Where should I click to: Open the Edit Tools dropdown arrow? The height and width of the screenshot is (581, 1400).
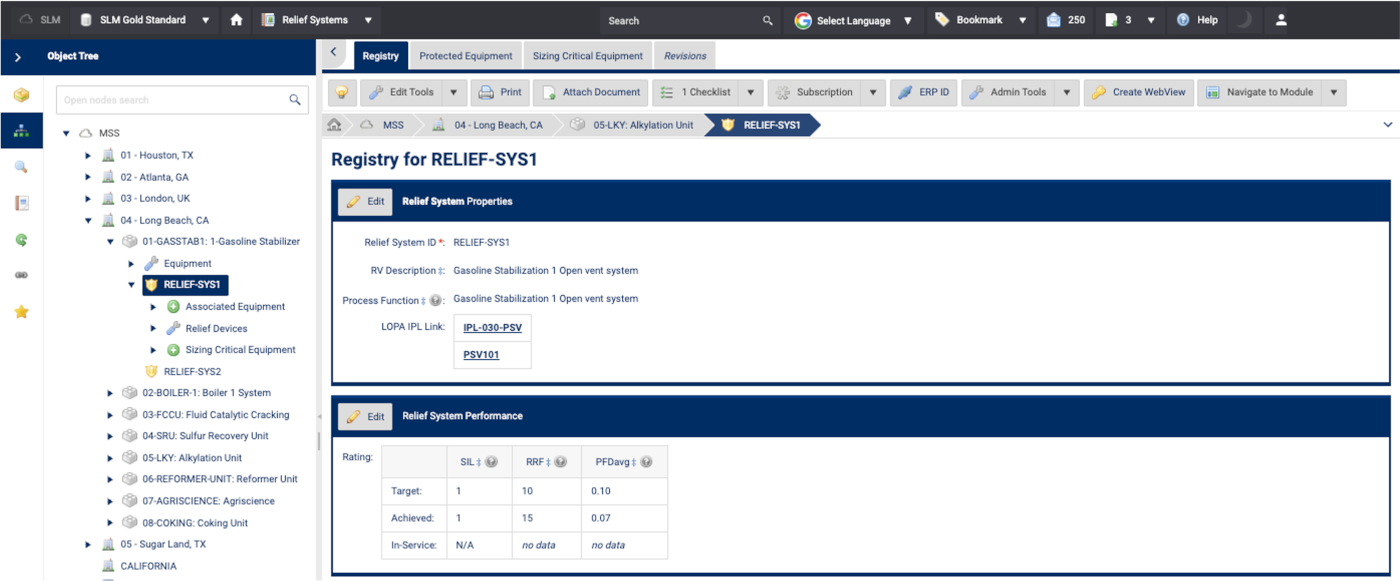pos(453,92)
